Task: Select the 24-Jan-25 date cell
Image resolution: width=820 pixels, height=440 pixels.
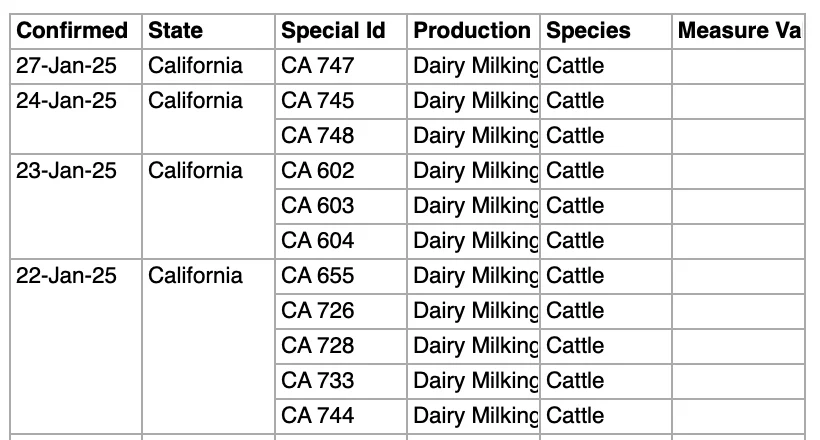Action: pyautogui.click(x=76, y=118)
